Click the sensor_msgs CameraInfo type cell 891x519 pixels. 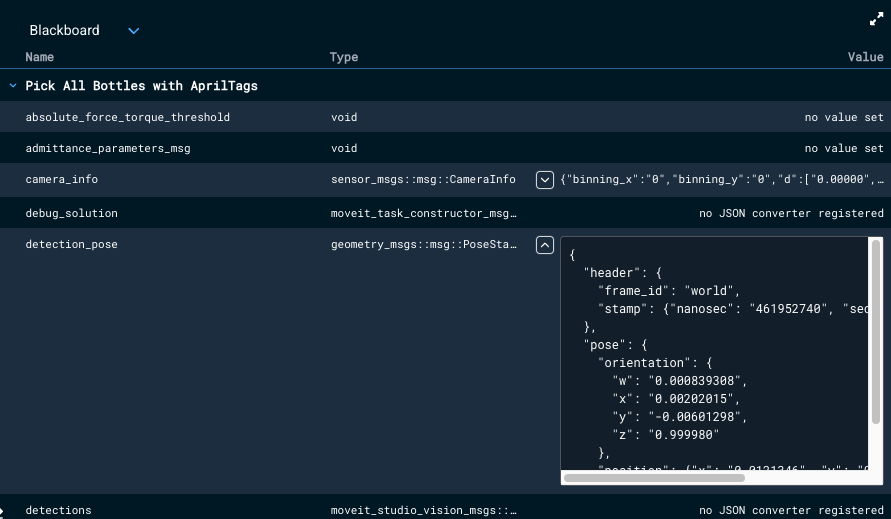coord(423,180)
